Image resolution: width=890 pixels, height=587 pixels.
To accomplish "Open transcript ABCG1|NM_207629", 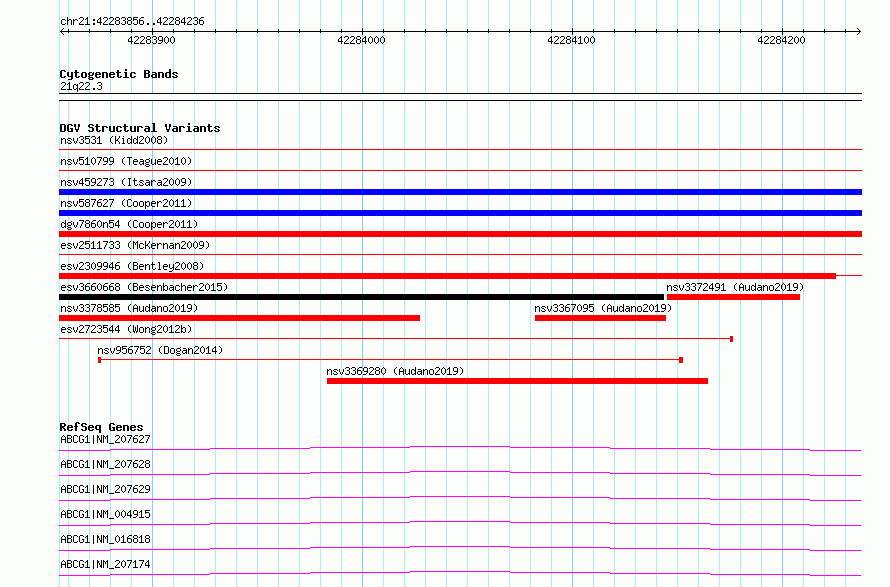I will point(105,489).
